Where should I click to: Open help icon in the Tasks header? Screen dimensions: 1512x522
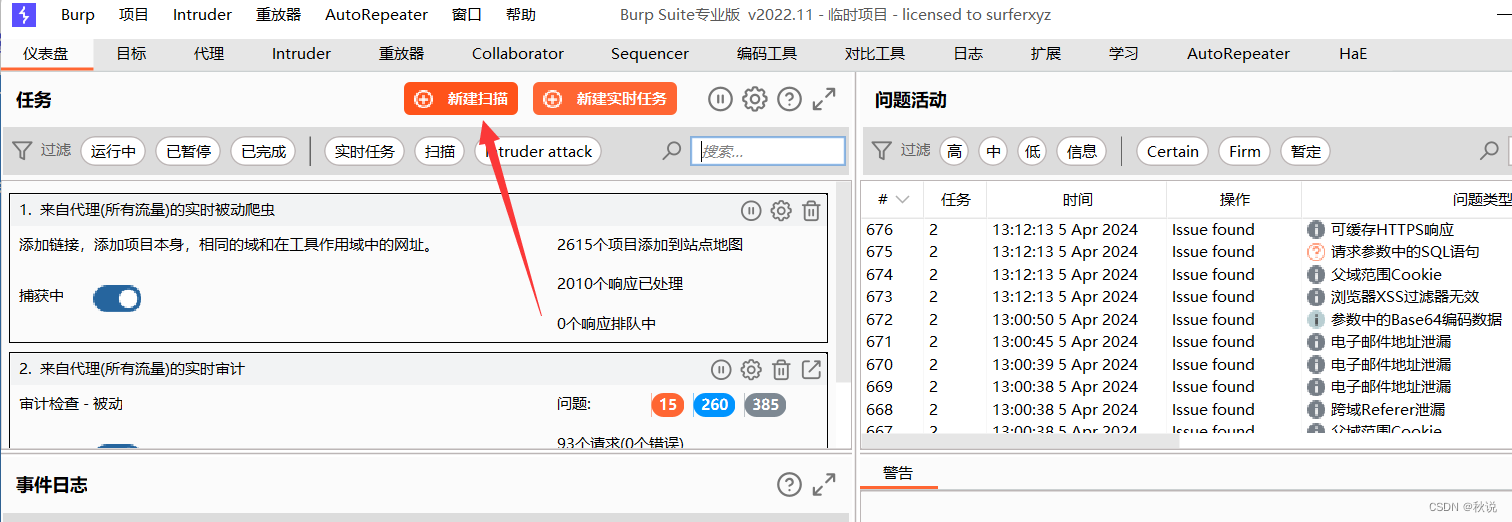789,99
